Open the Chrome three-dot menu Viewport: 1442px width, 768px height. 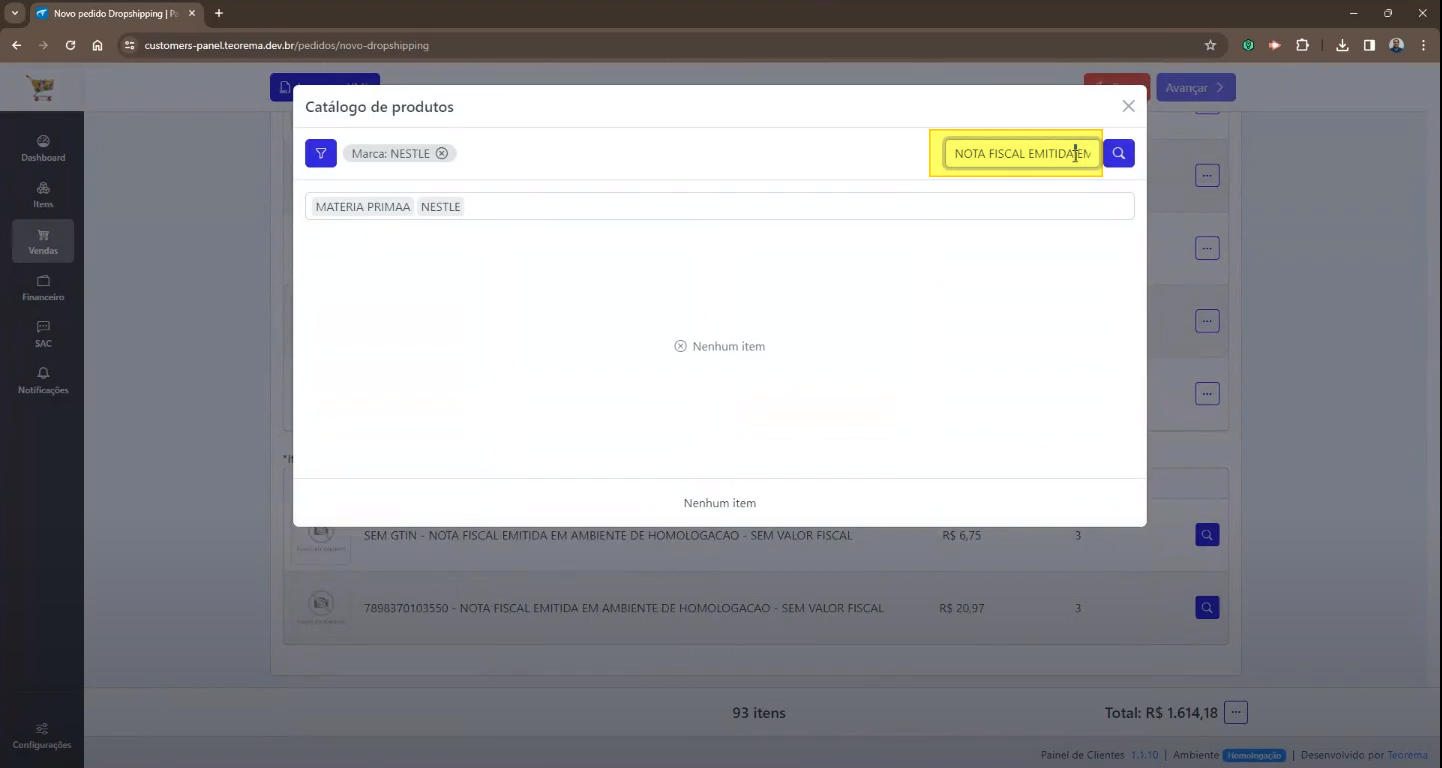click(x=1423, y=45)
